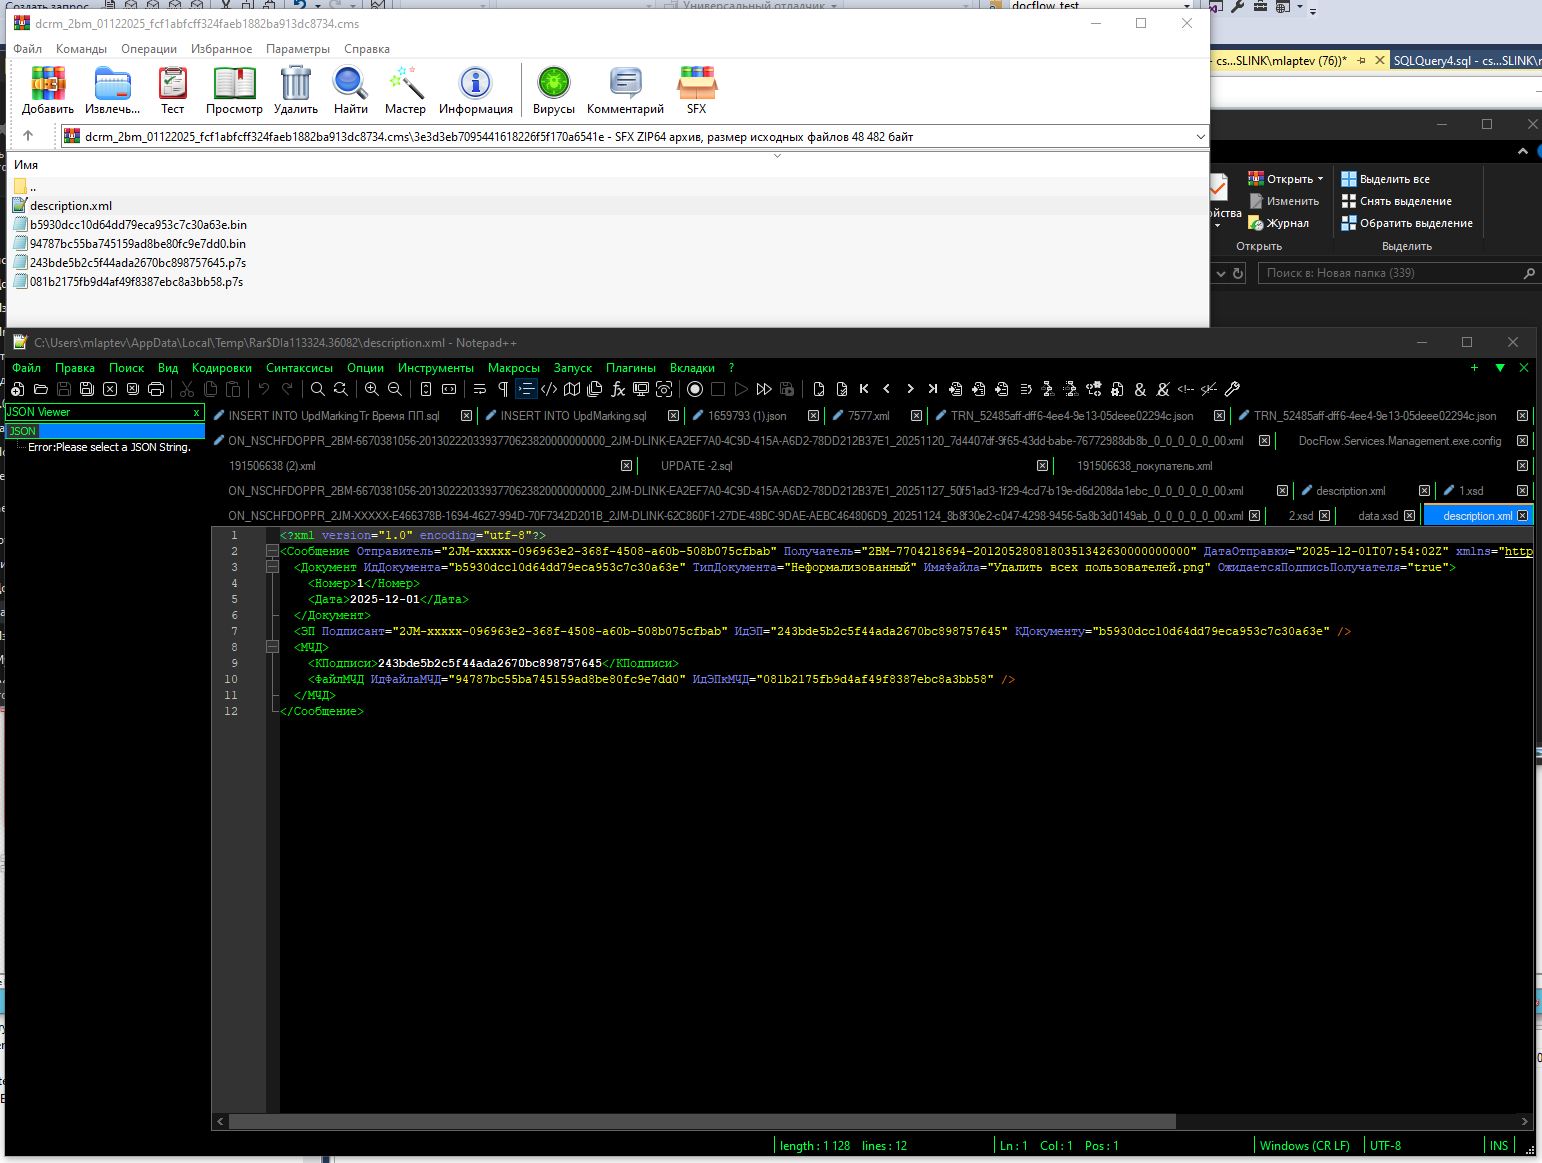This screenshot has width=1542, height=1163.
Task: Click the Выделить все button
Action: click(1394, 179)
